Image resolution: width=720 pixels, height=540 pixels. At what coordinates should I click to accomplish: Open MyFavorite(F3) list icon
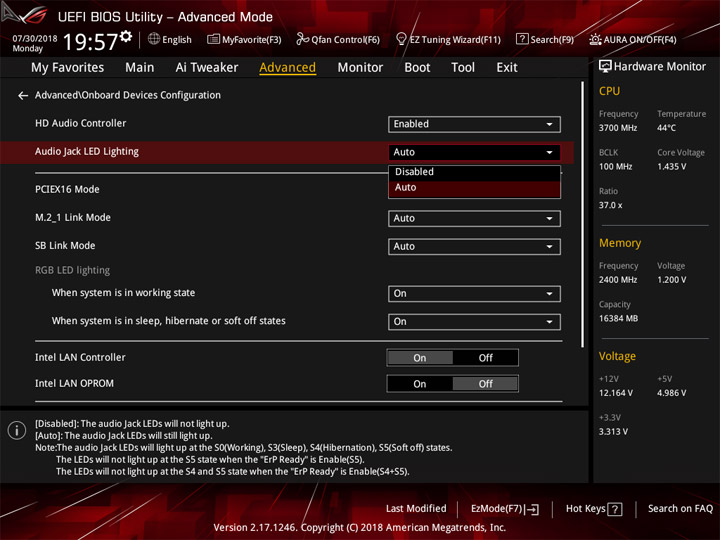coord(213,39)
